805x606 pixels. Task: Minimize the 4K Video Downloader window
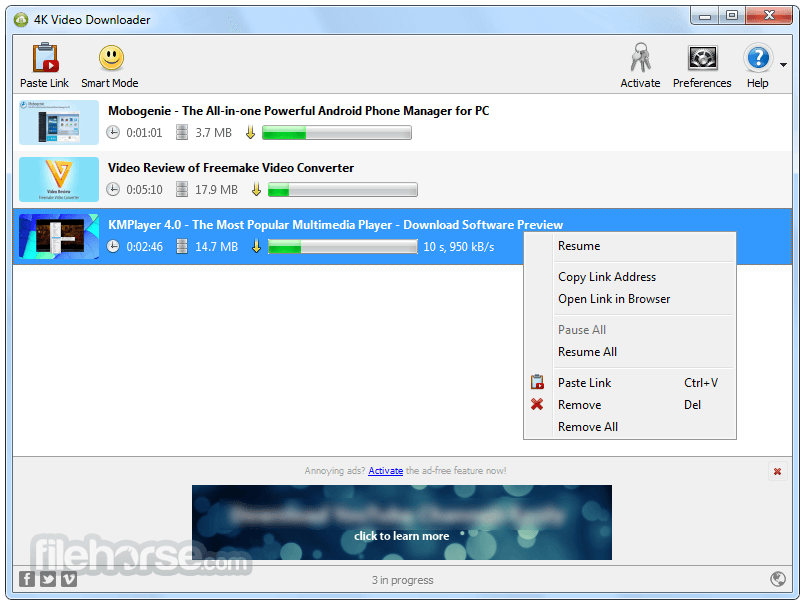[704, 16]
